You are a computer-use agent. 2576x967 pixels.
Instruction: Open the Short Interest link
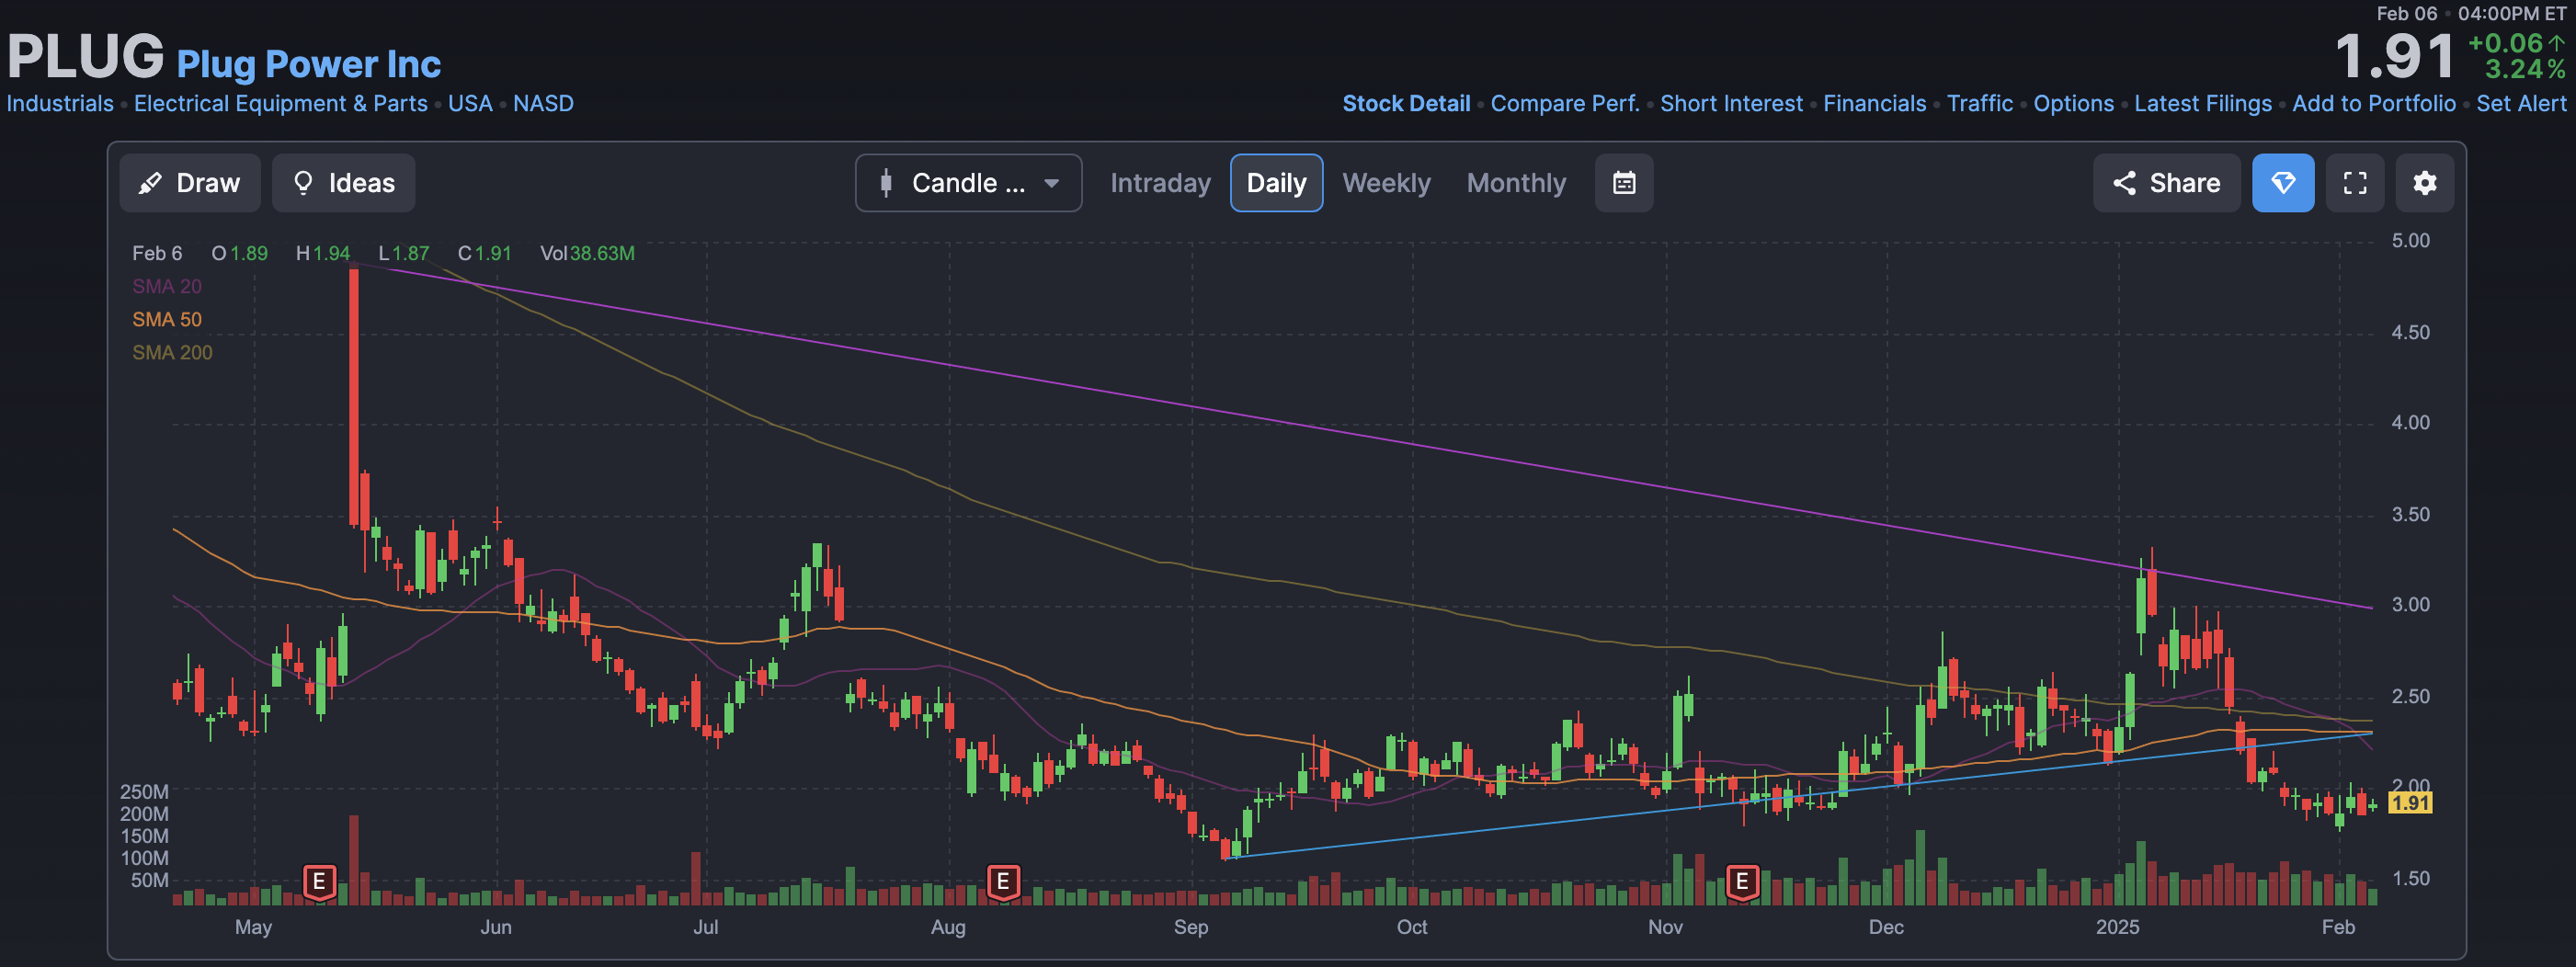(1731, 104)
